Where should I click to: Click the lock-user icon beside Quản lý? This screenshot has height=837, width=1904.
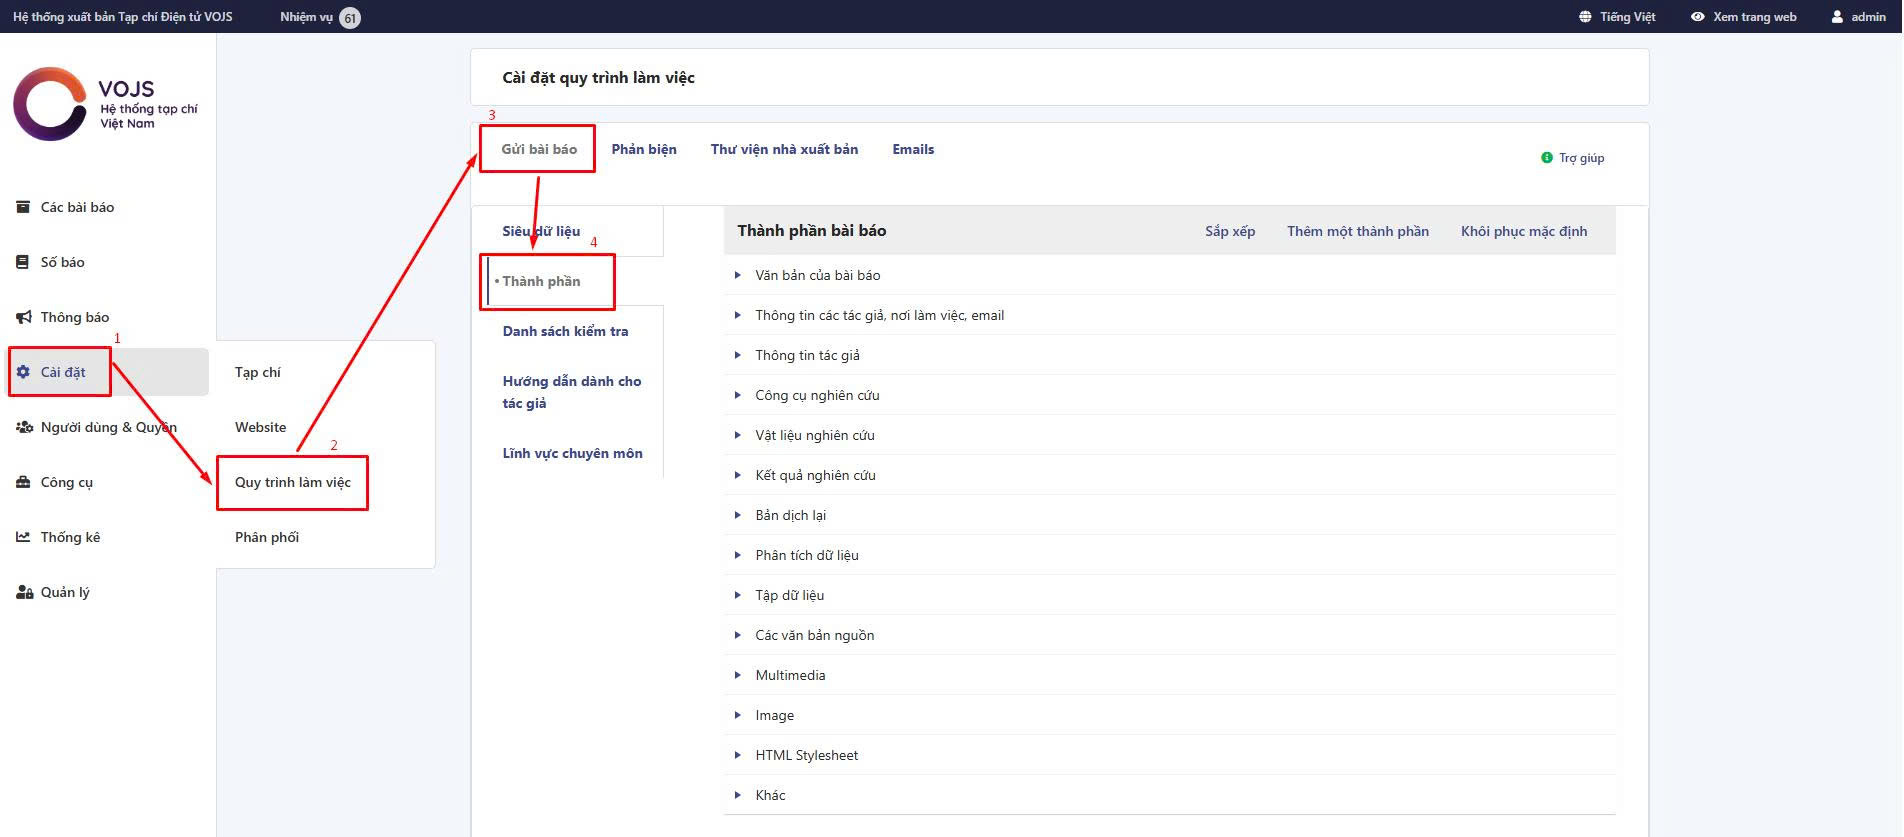pos(24,592)
